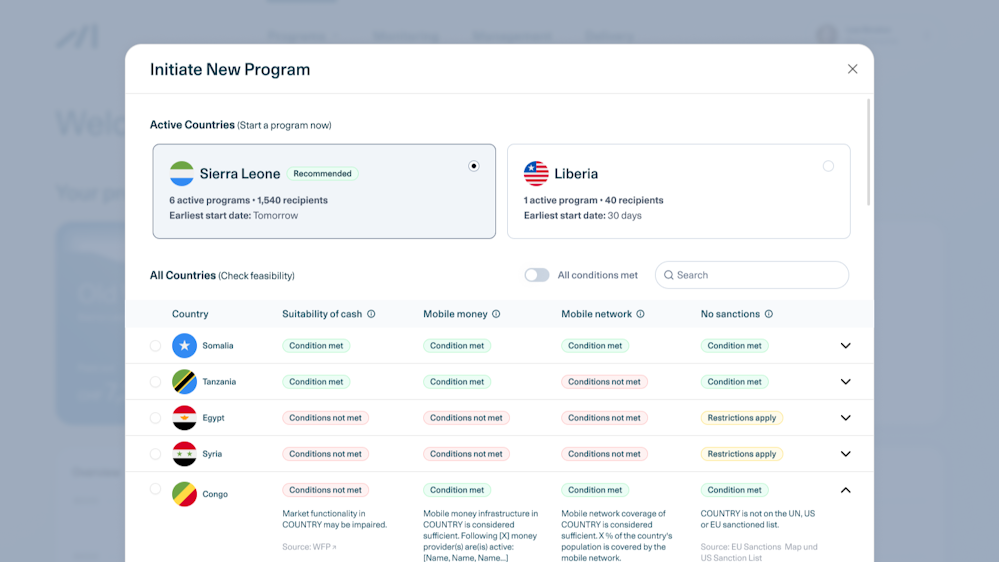Image resolution: width=999 pixels, height=562 pixels.
Task: Click the Mobile money info icon
Action: (x=496, y=314)
